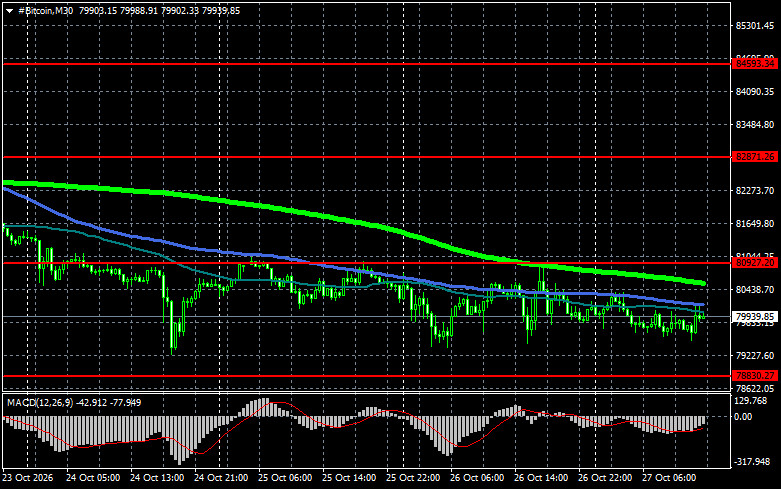
Task: Click the 78622.05 price scale label
Action: pos(755,388)
